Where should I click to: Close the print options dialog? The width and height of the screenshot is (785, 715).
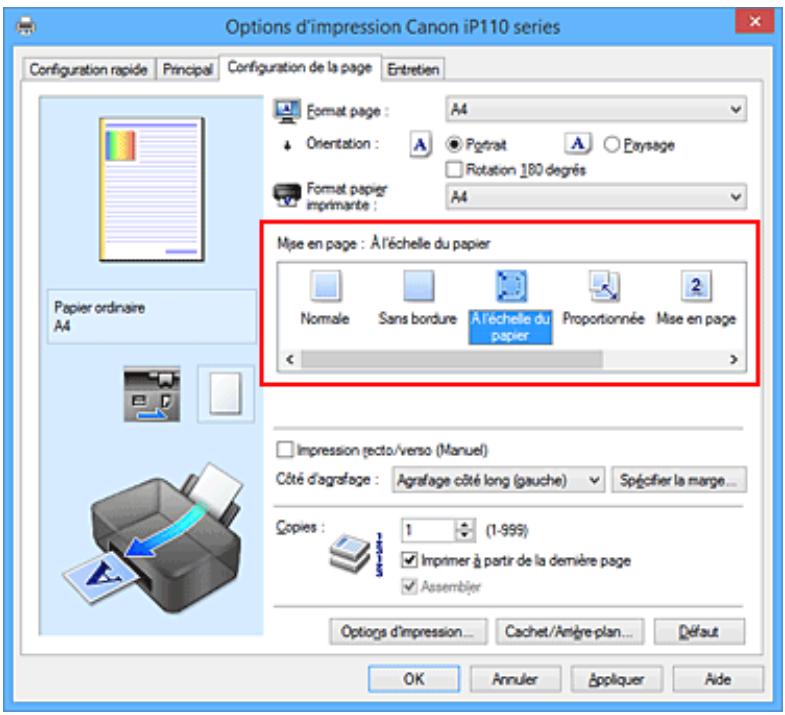755,21
